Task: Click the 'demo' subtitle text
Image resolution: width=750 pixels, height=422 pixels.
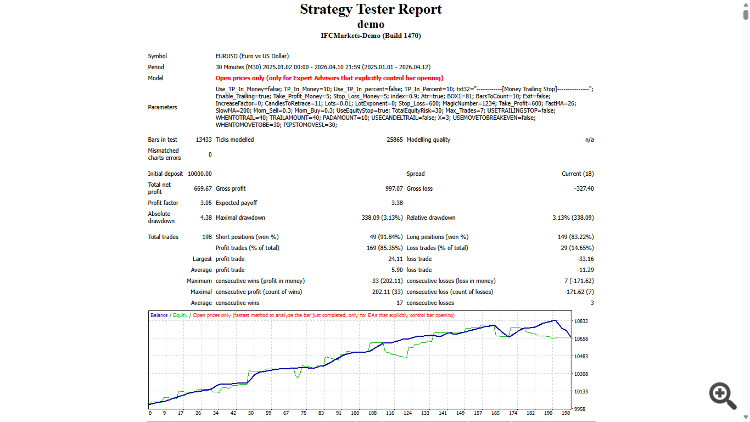Action: click(x=371, y=24)
